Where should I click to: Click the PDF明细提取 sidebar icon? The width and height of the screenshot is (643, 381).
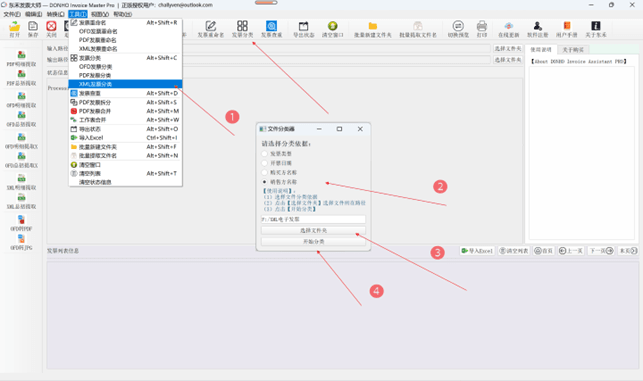pos(21,55)
